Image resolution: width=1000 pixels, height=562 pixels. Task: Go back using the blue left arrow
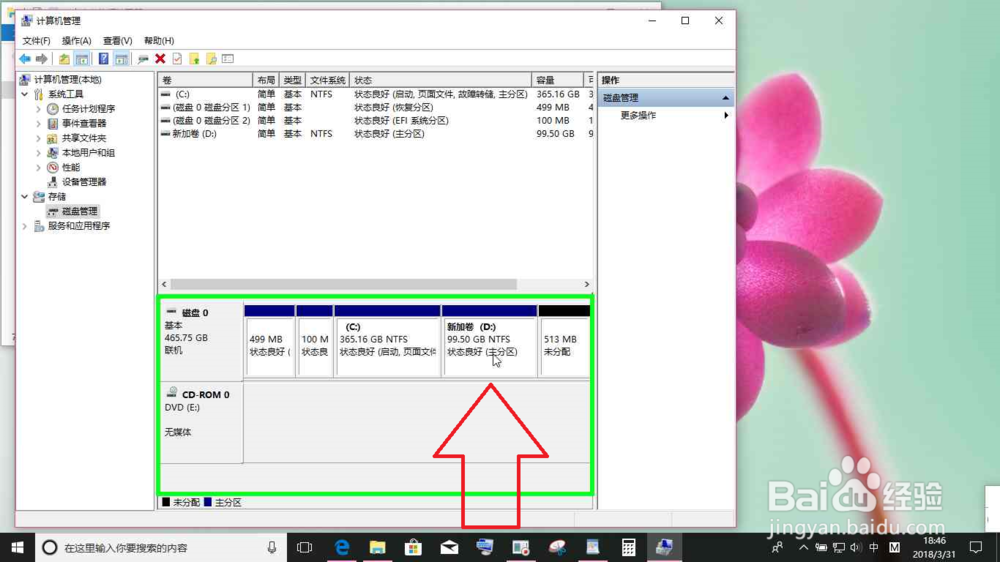25,59
